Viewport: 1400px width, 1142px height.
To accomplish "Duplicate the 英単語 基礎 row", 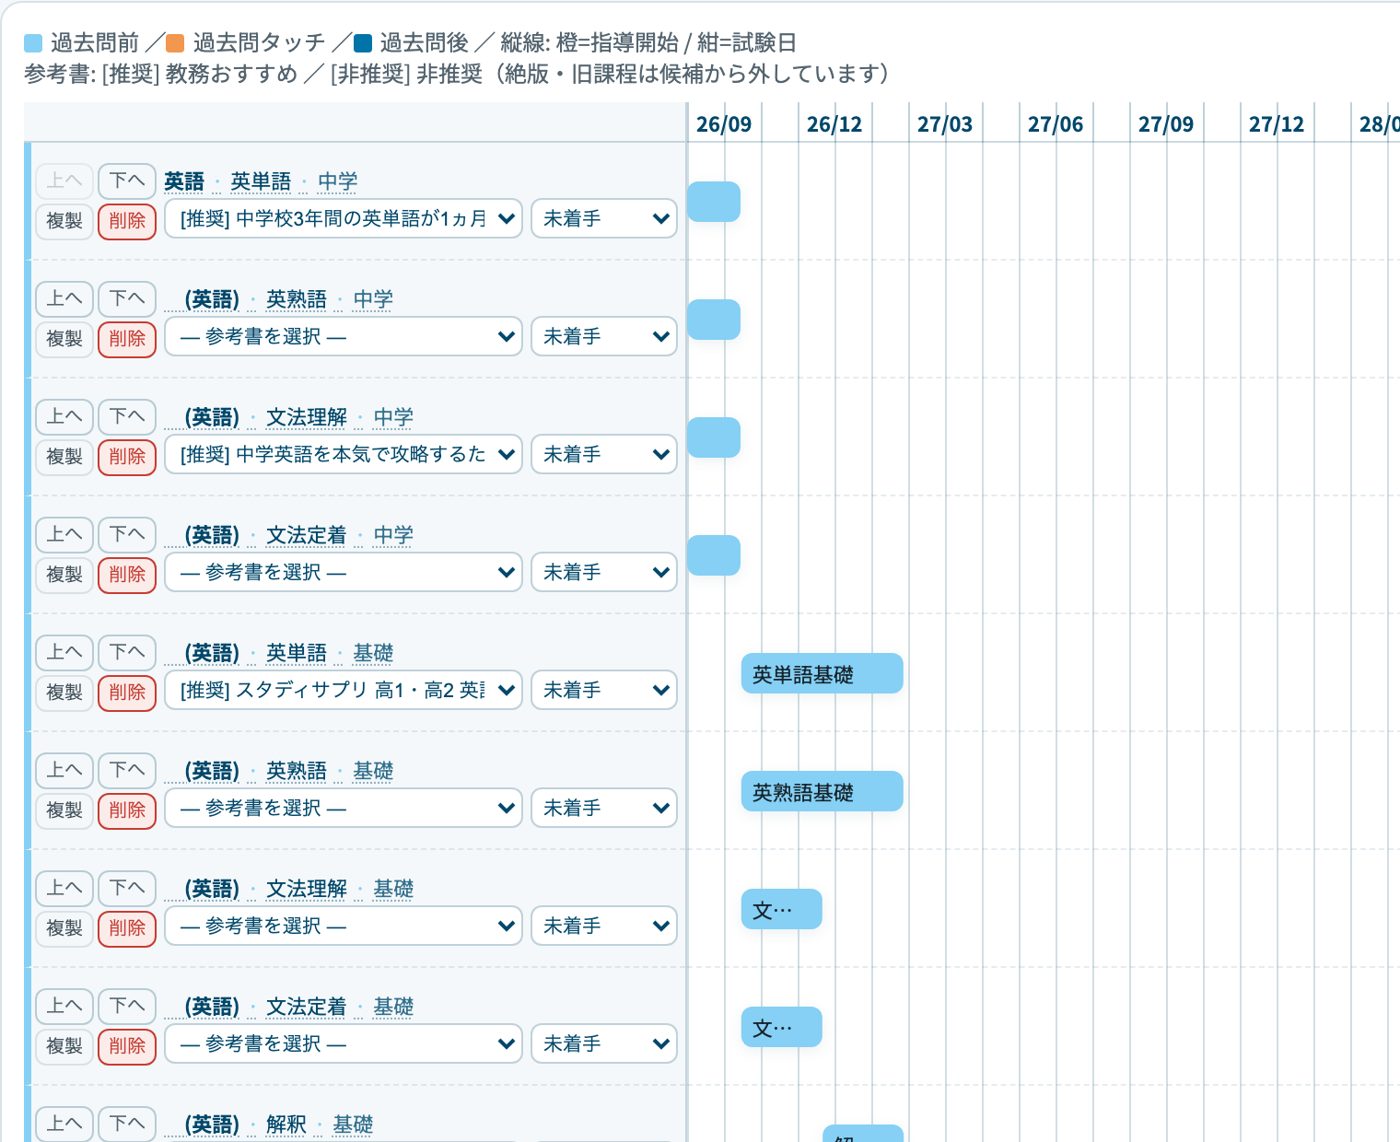I will pyautogui.click(x=65, y=693).
